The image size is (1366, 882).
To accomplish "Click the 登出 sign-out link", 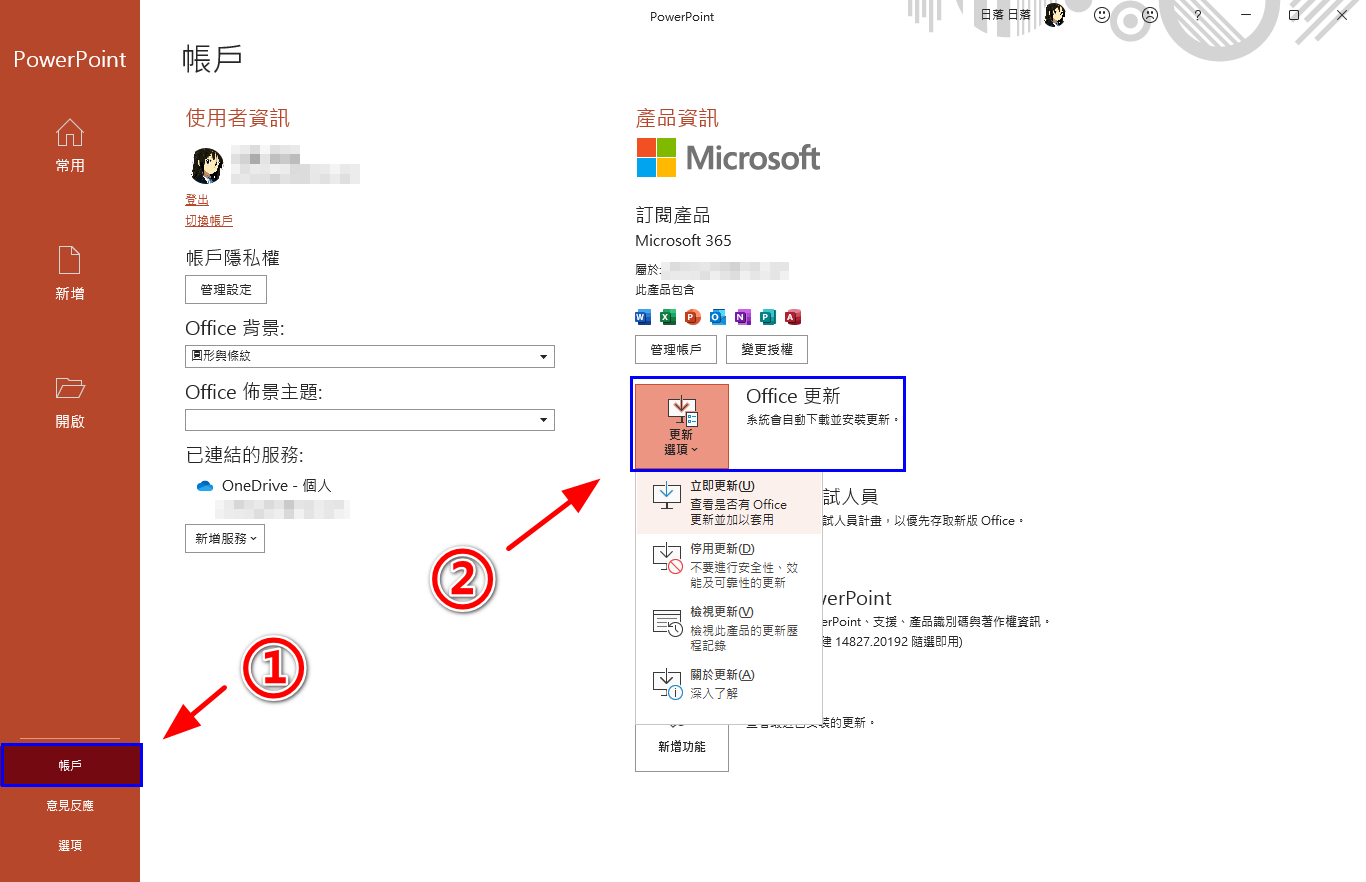I will click(x=197, y=200).
